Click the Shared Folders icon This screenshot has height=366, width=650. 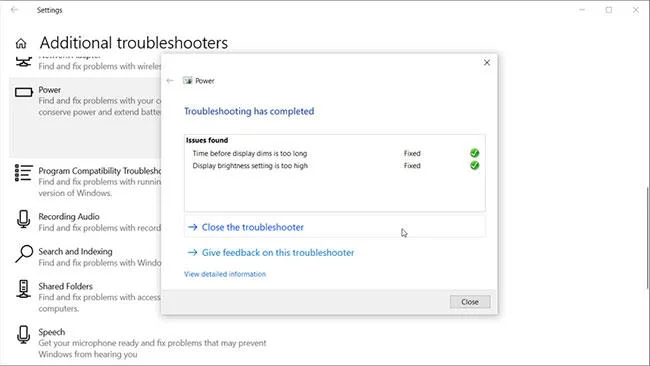24,289
